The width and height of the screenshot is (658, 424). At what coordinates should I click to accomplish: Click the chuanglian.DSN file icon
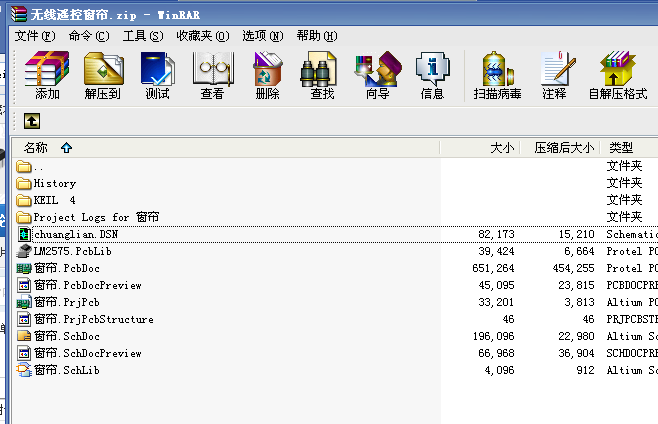click(24, 234)
